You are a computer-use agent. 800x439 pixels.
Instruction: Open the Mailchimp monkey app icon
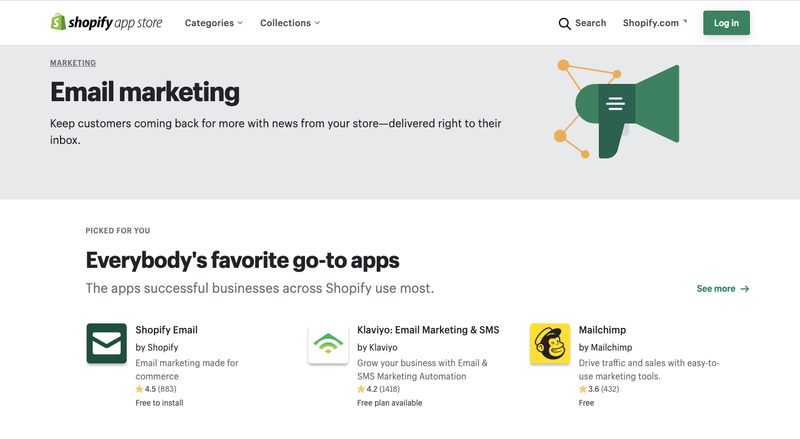pos(549,343)
